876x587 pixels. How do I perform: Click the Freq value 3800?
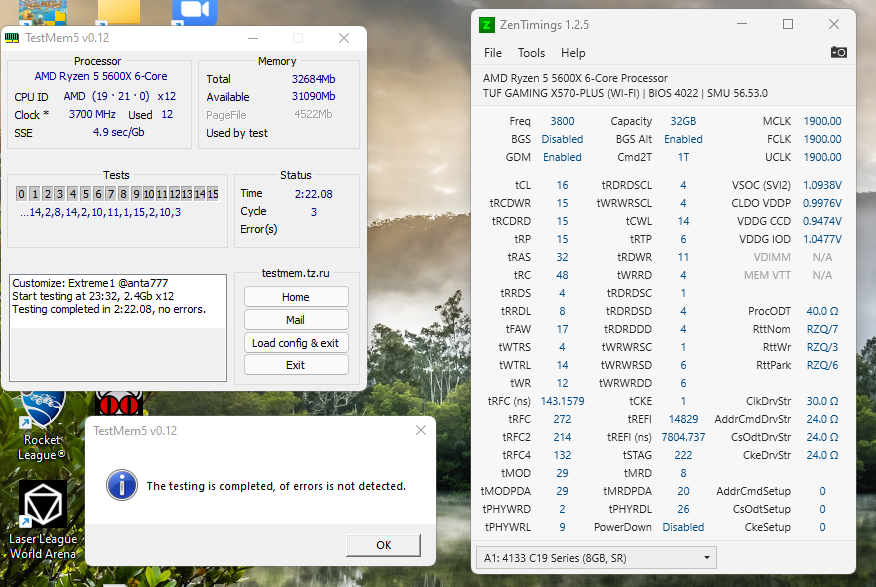click(x=562, y=121)
